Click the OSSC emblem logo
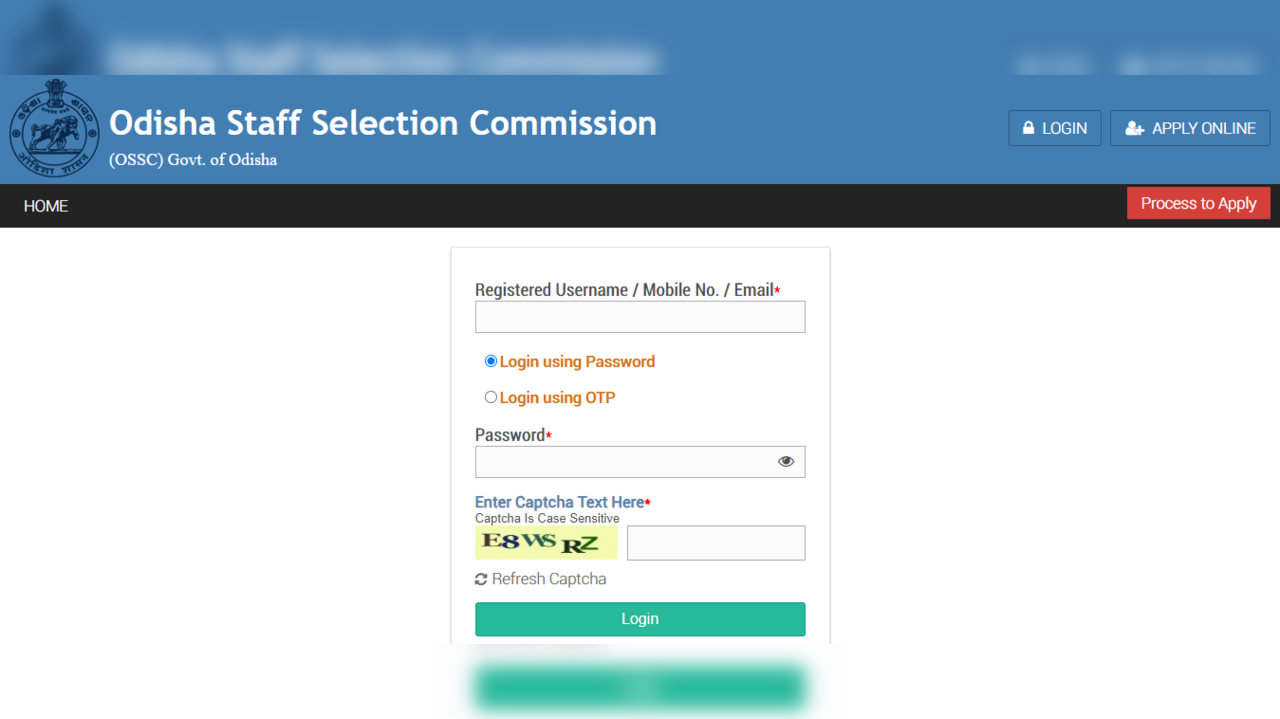1280x719 pixels. point(54,129)
